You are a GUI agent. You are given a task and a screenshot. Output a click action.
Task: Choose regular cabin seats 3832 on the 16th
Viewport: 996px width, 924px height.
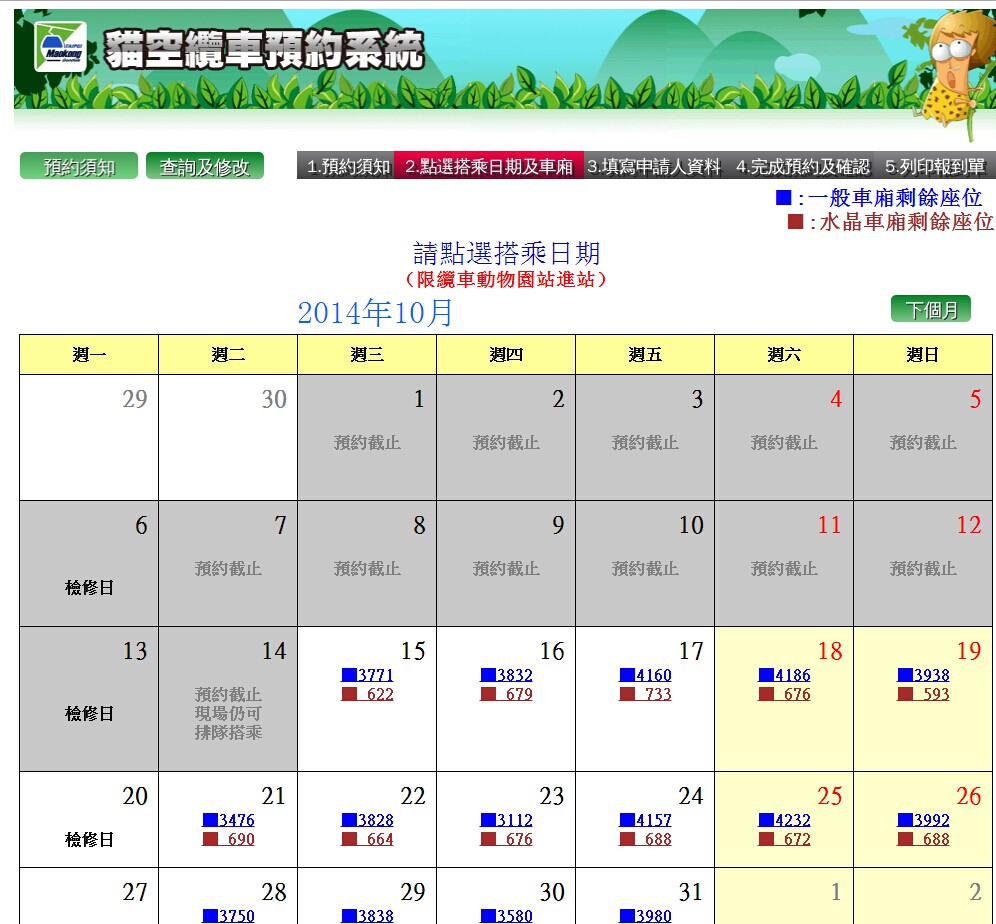[506, 674]
